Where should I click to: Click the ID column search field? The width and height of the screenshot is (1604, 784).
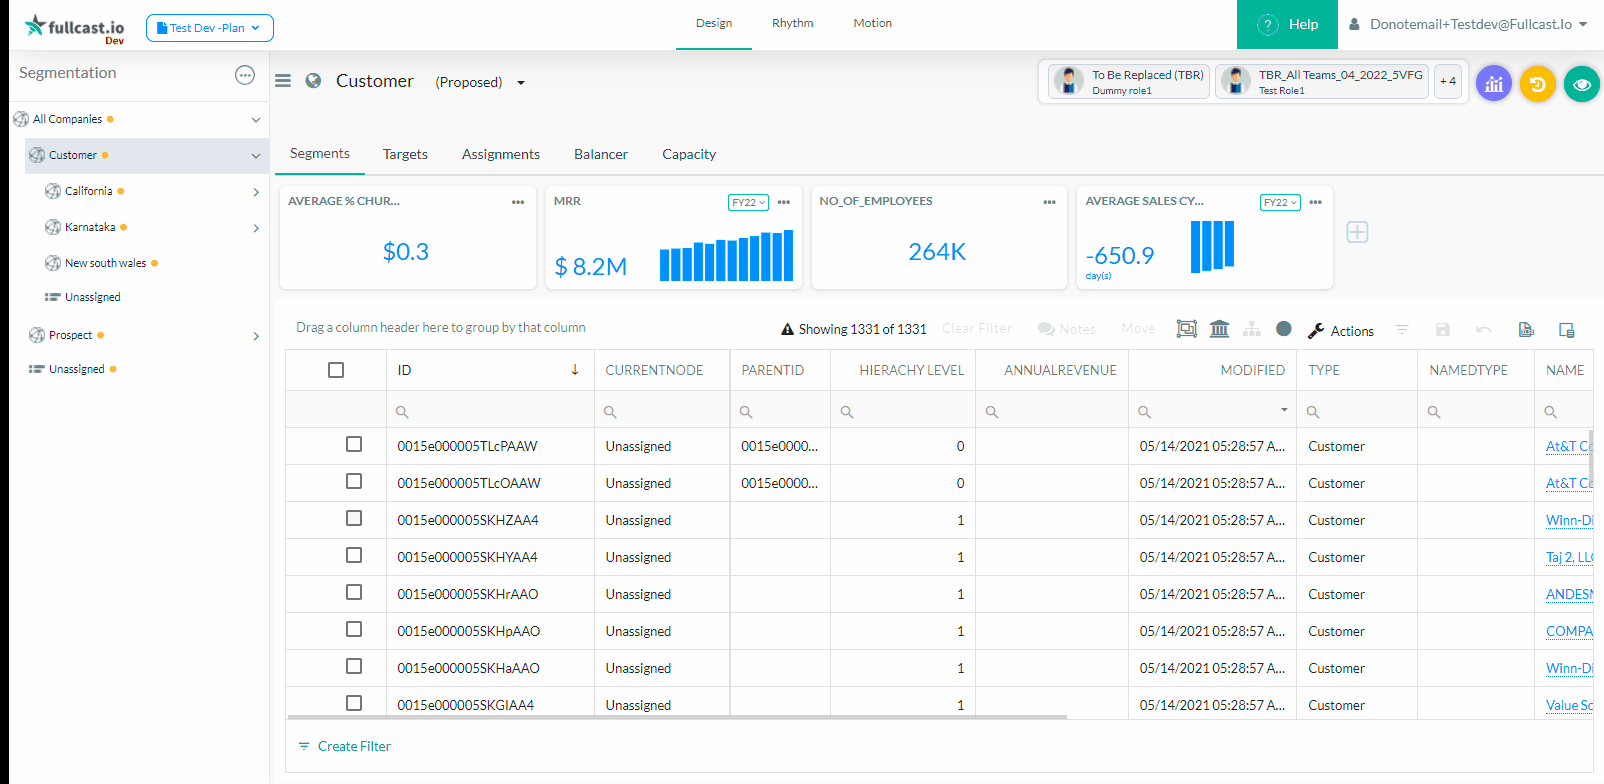(x=490, y=412)
